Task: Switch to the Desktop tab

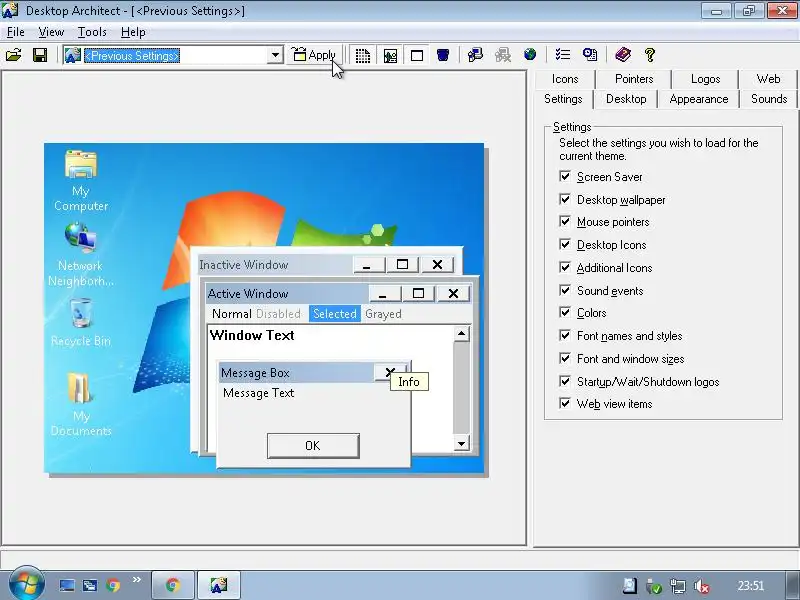Action: coord(626,99)
